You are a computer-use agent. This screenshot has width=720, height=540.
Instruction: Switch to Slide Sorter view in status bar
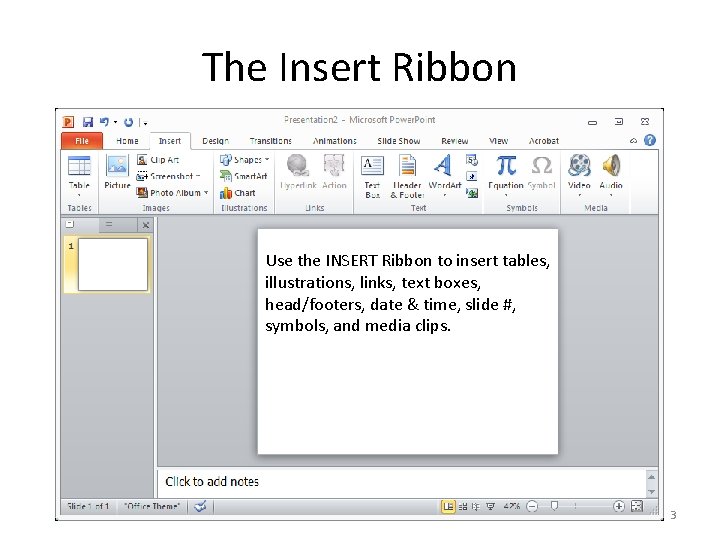[x=463, y=506]
